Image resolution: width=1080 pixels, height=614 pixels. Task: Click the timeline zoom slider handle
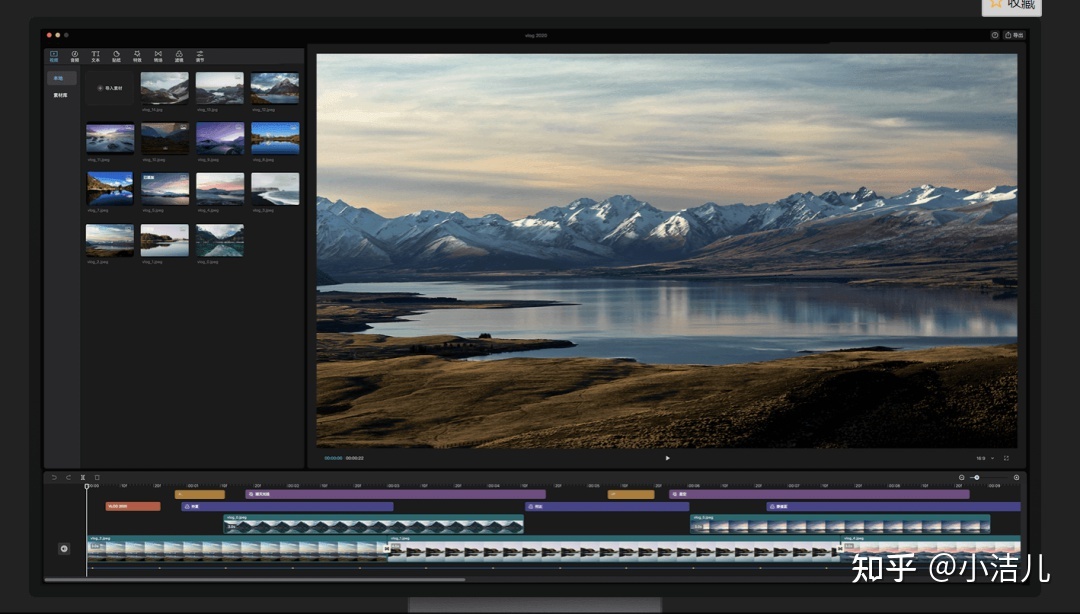(977, 477)
